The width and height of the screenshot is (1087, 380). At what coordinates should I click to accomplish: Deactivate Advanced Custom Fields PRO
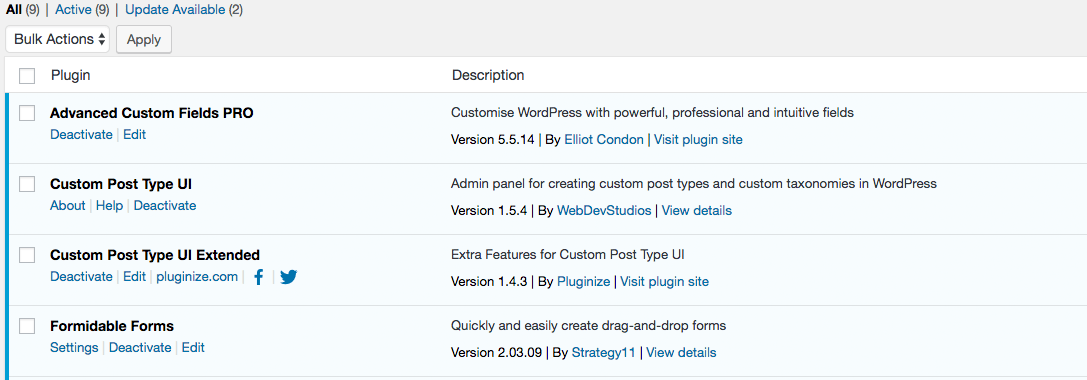[81, 135]
